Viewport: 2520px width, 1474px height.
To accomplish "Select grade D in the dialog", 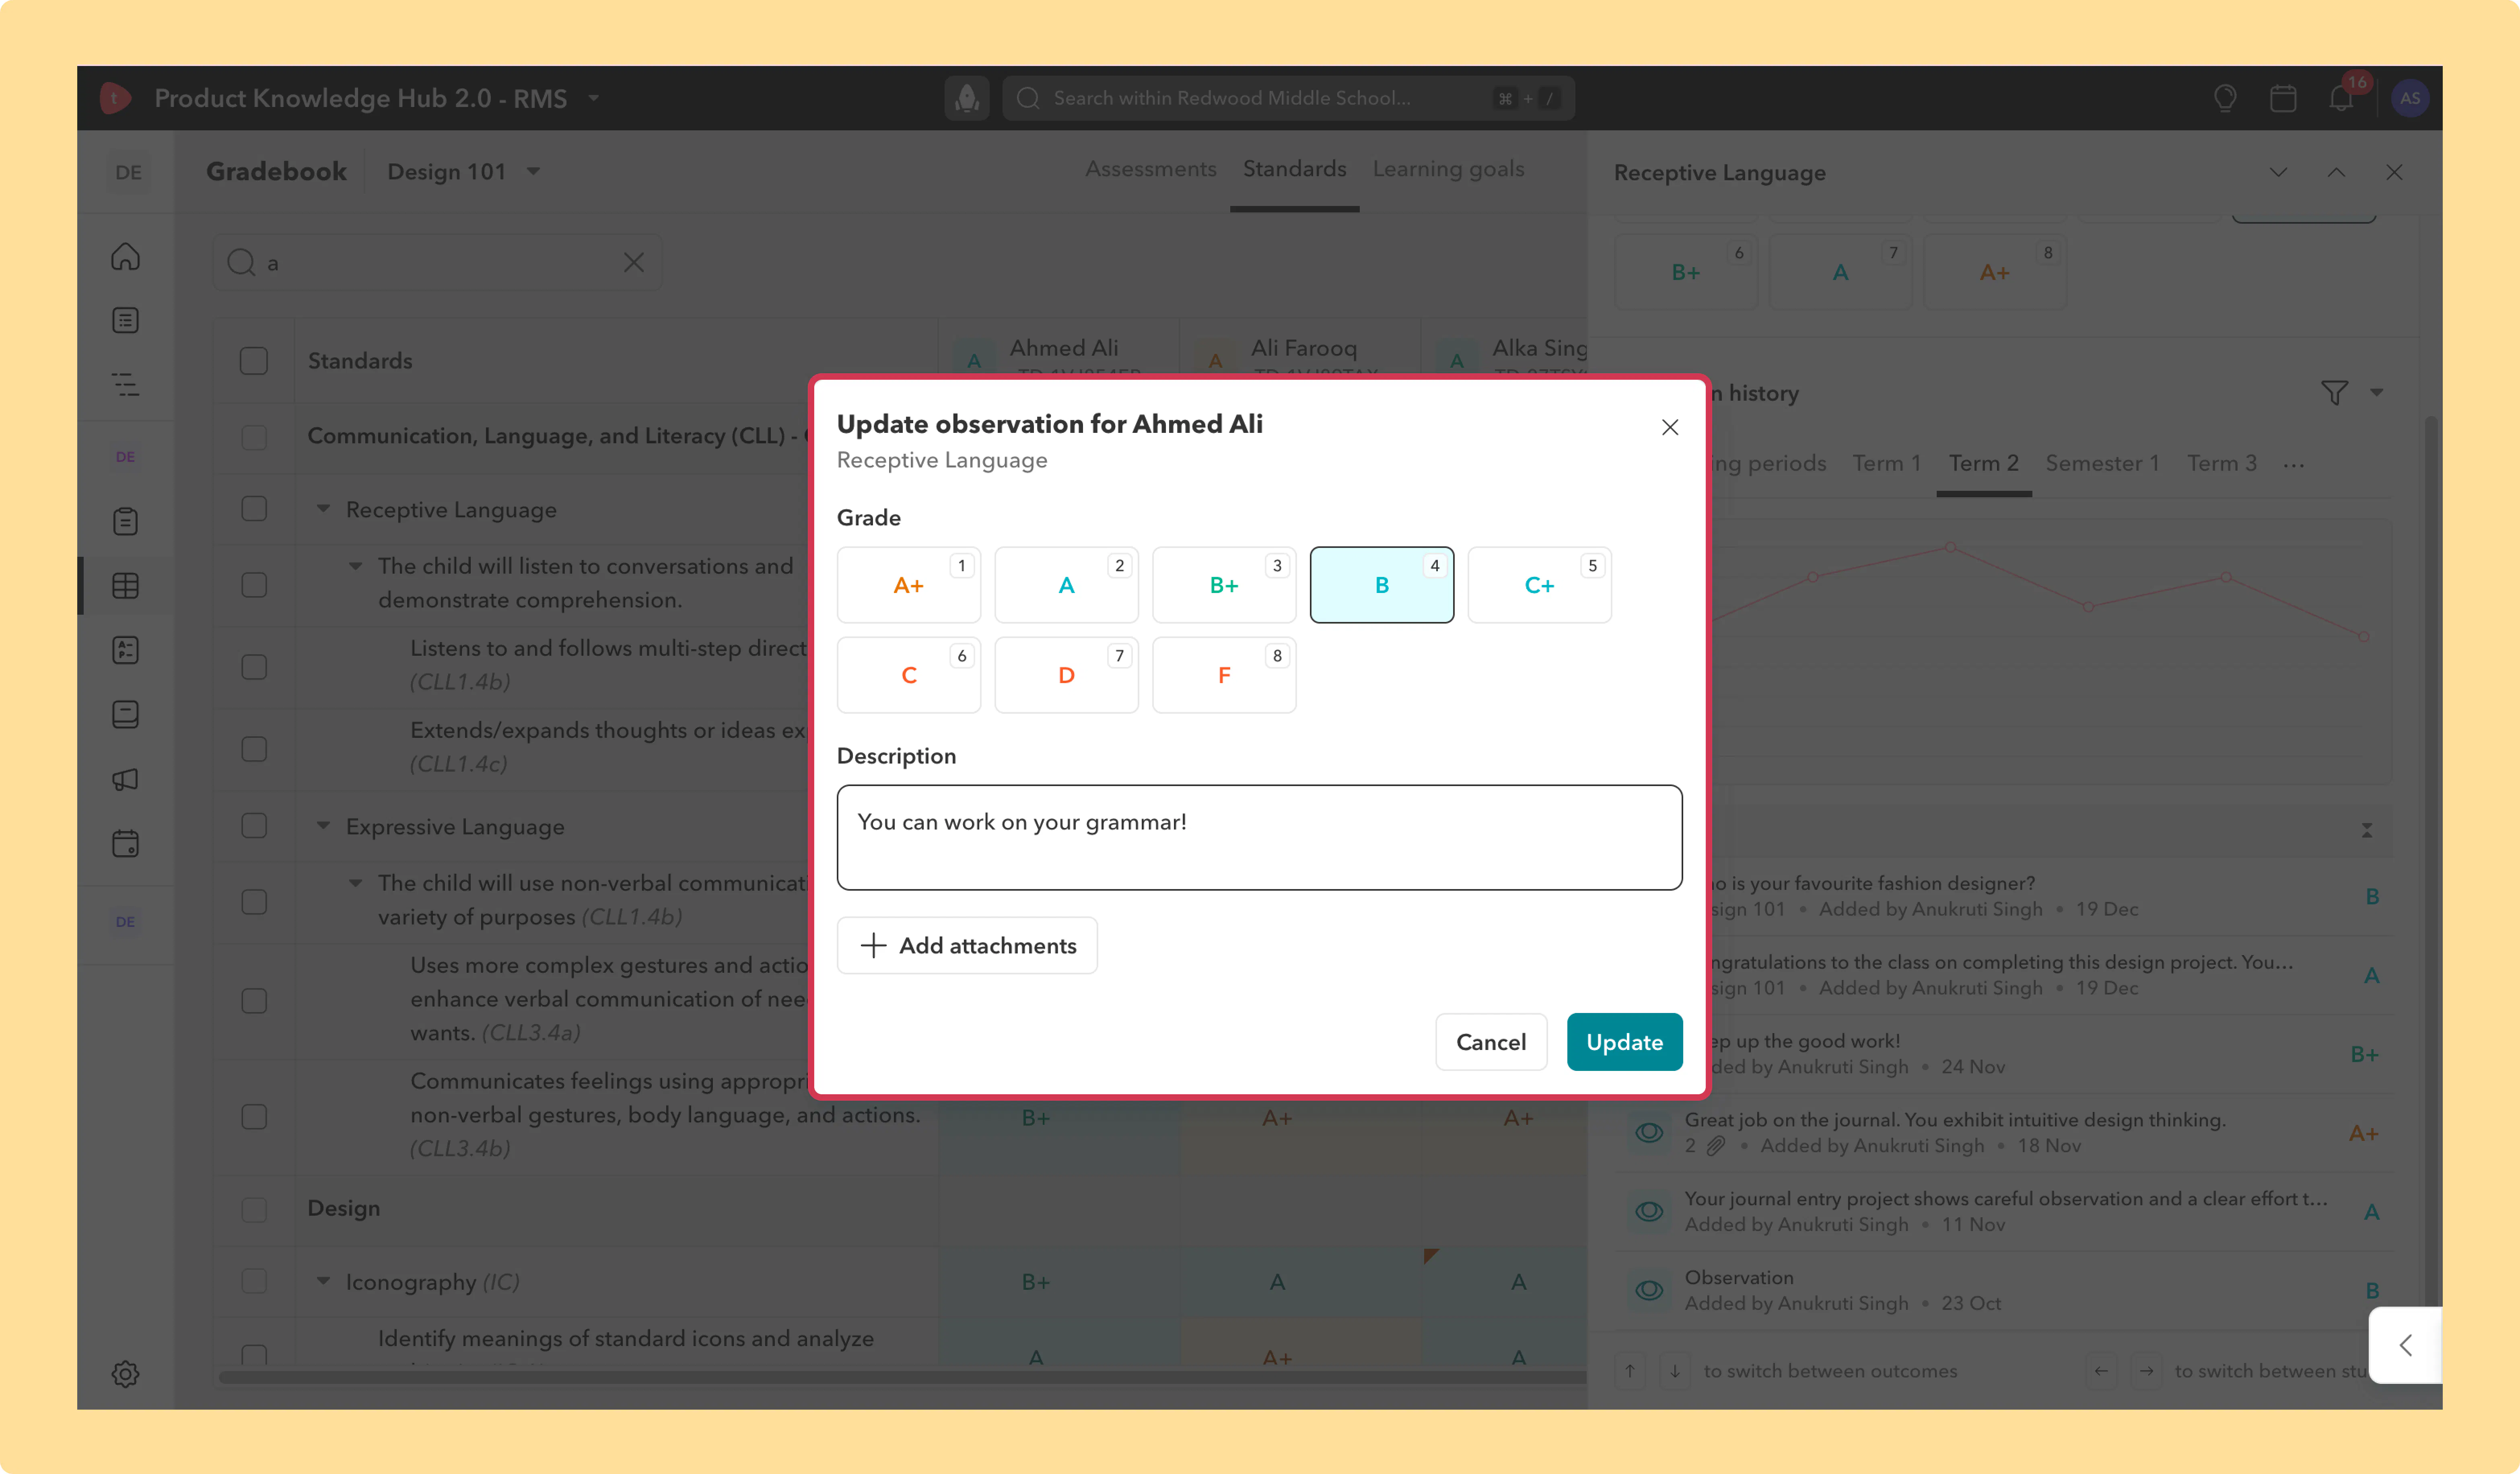I will [1066, 675].
